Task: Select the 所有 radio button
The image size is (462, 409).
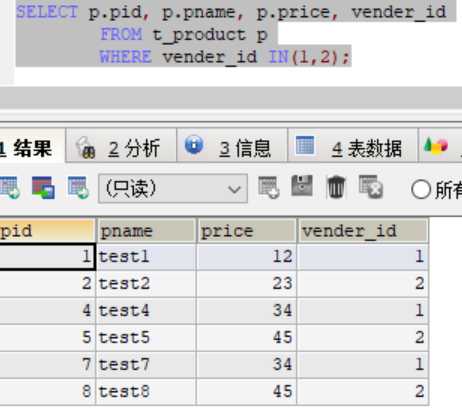Action: (421, 189)
